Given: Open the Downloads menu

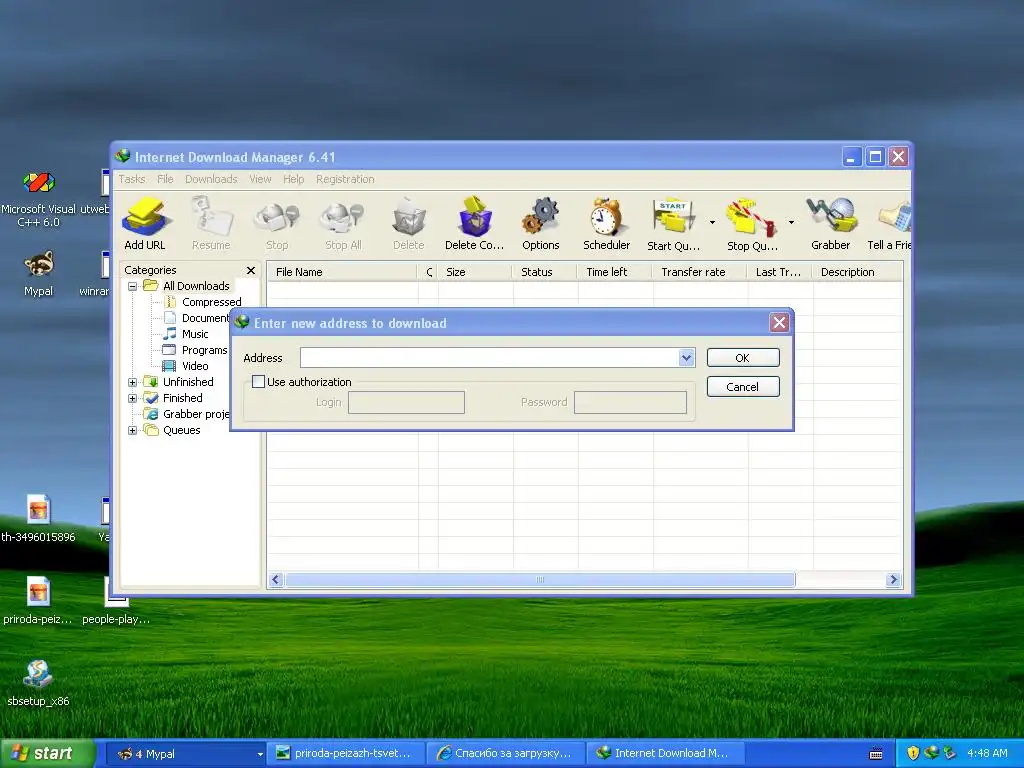Looking at the screenshot, I should pyautogui.click(x=211, y=179).
